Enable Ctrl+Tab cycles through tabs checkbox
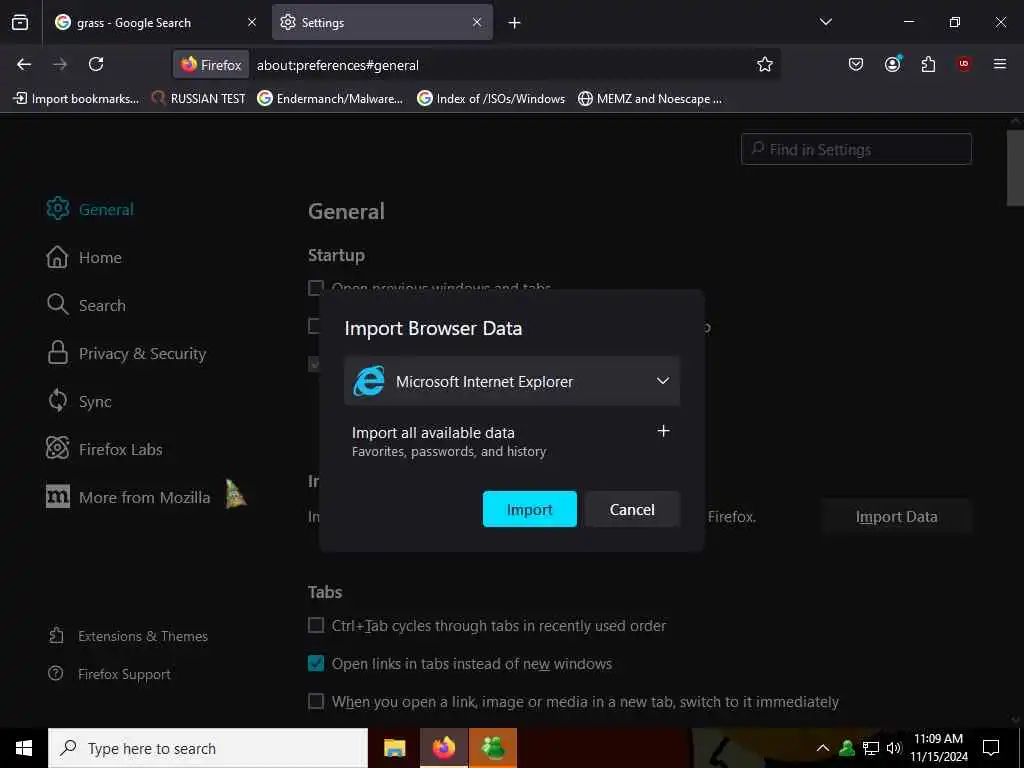 [x=315, y=626]
